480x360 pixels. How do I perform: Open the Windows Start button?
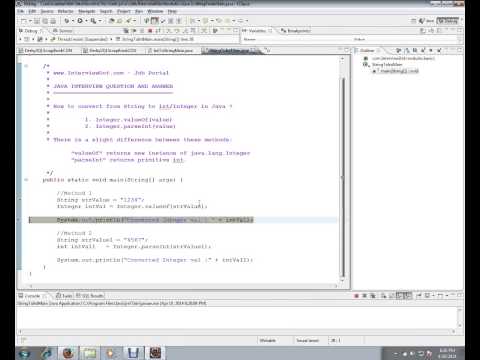pyautogui.click(x=25, y=353)
